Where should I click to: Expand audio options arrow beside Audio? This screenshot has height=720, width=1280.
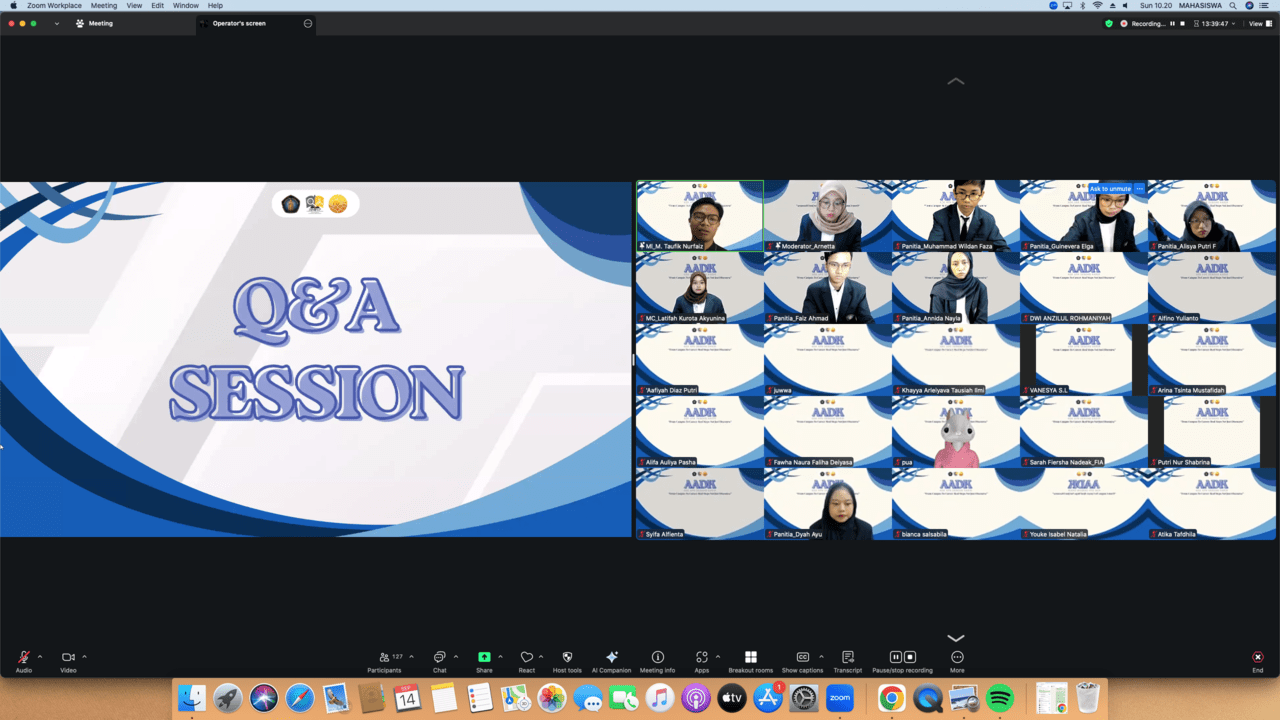[40, 657]
